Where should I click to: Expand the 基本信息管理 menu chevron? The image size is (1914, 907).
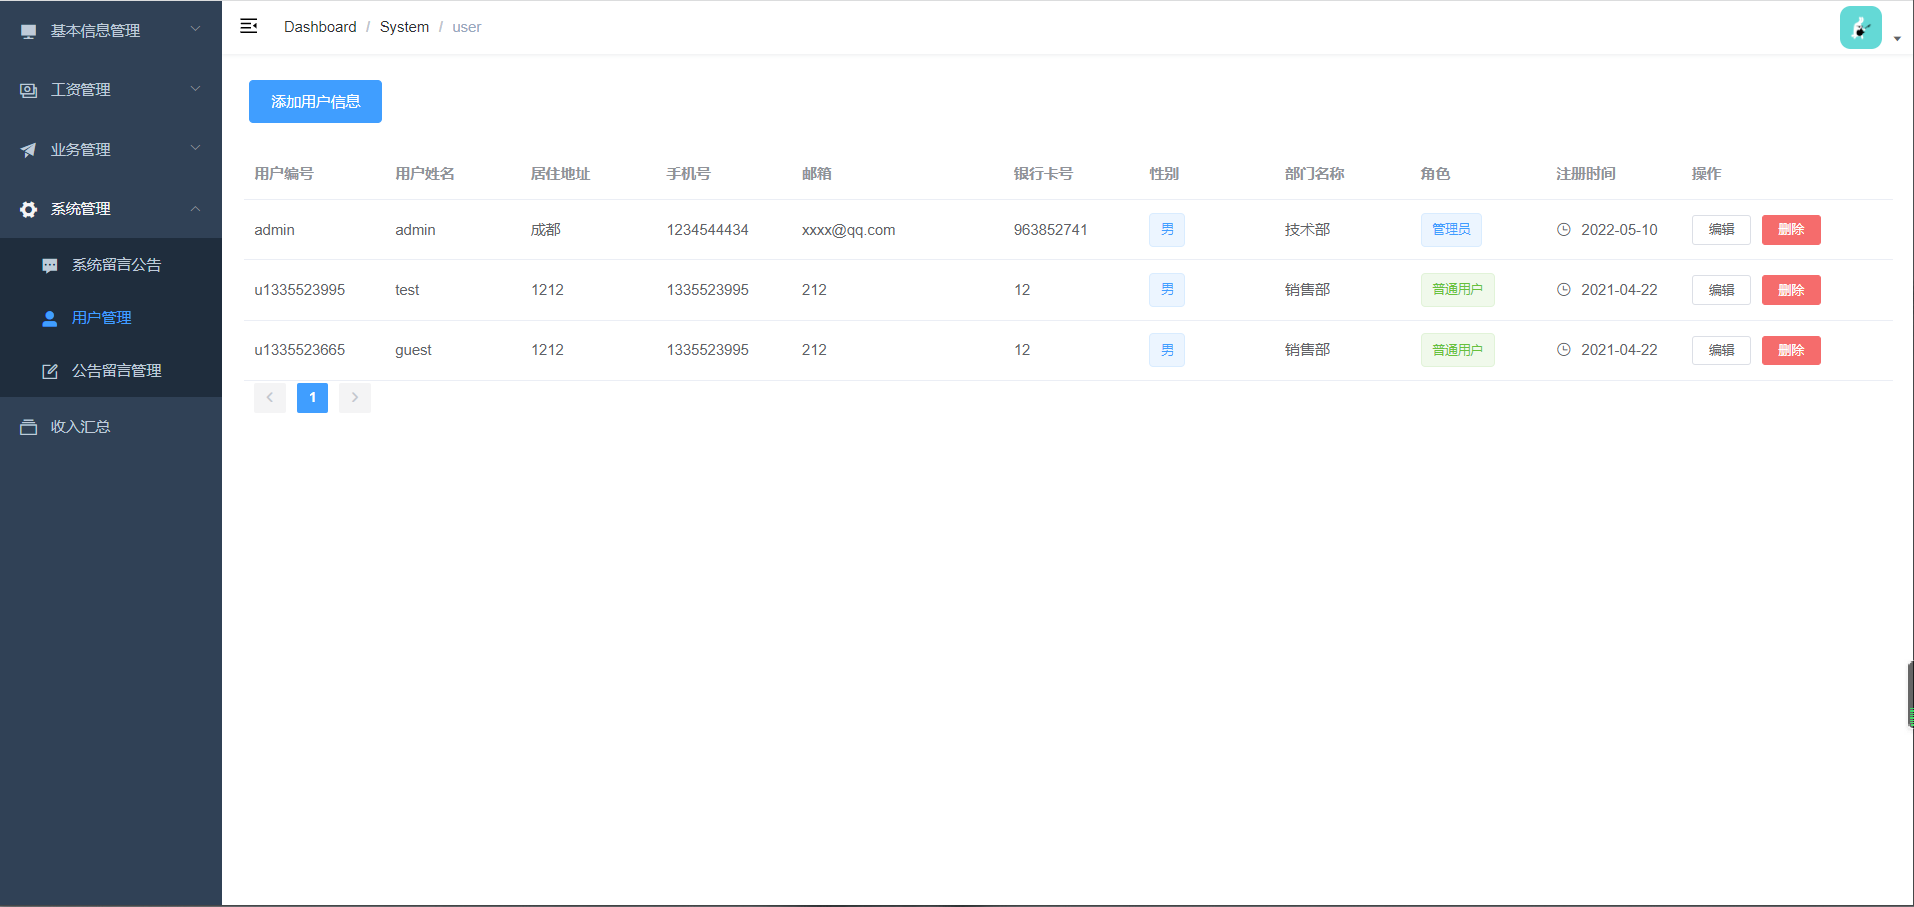click(195, 30)
